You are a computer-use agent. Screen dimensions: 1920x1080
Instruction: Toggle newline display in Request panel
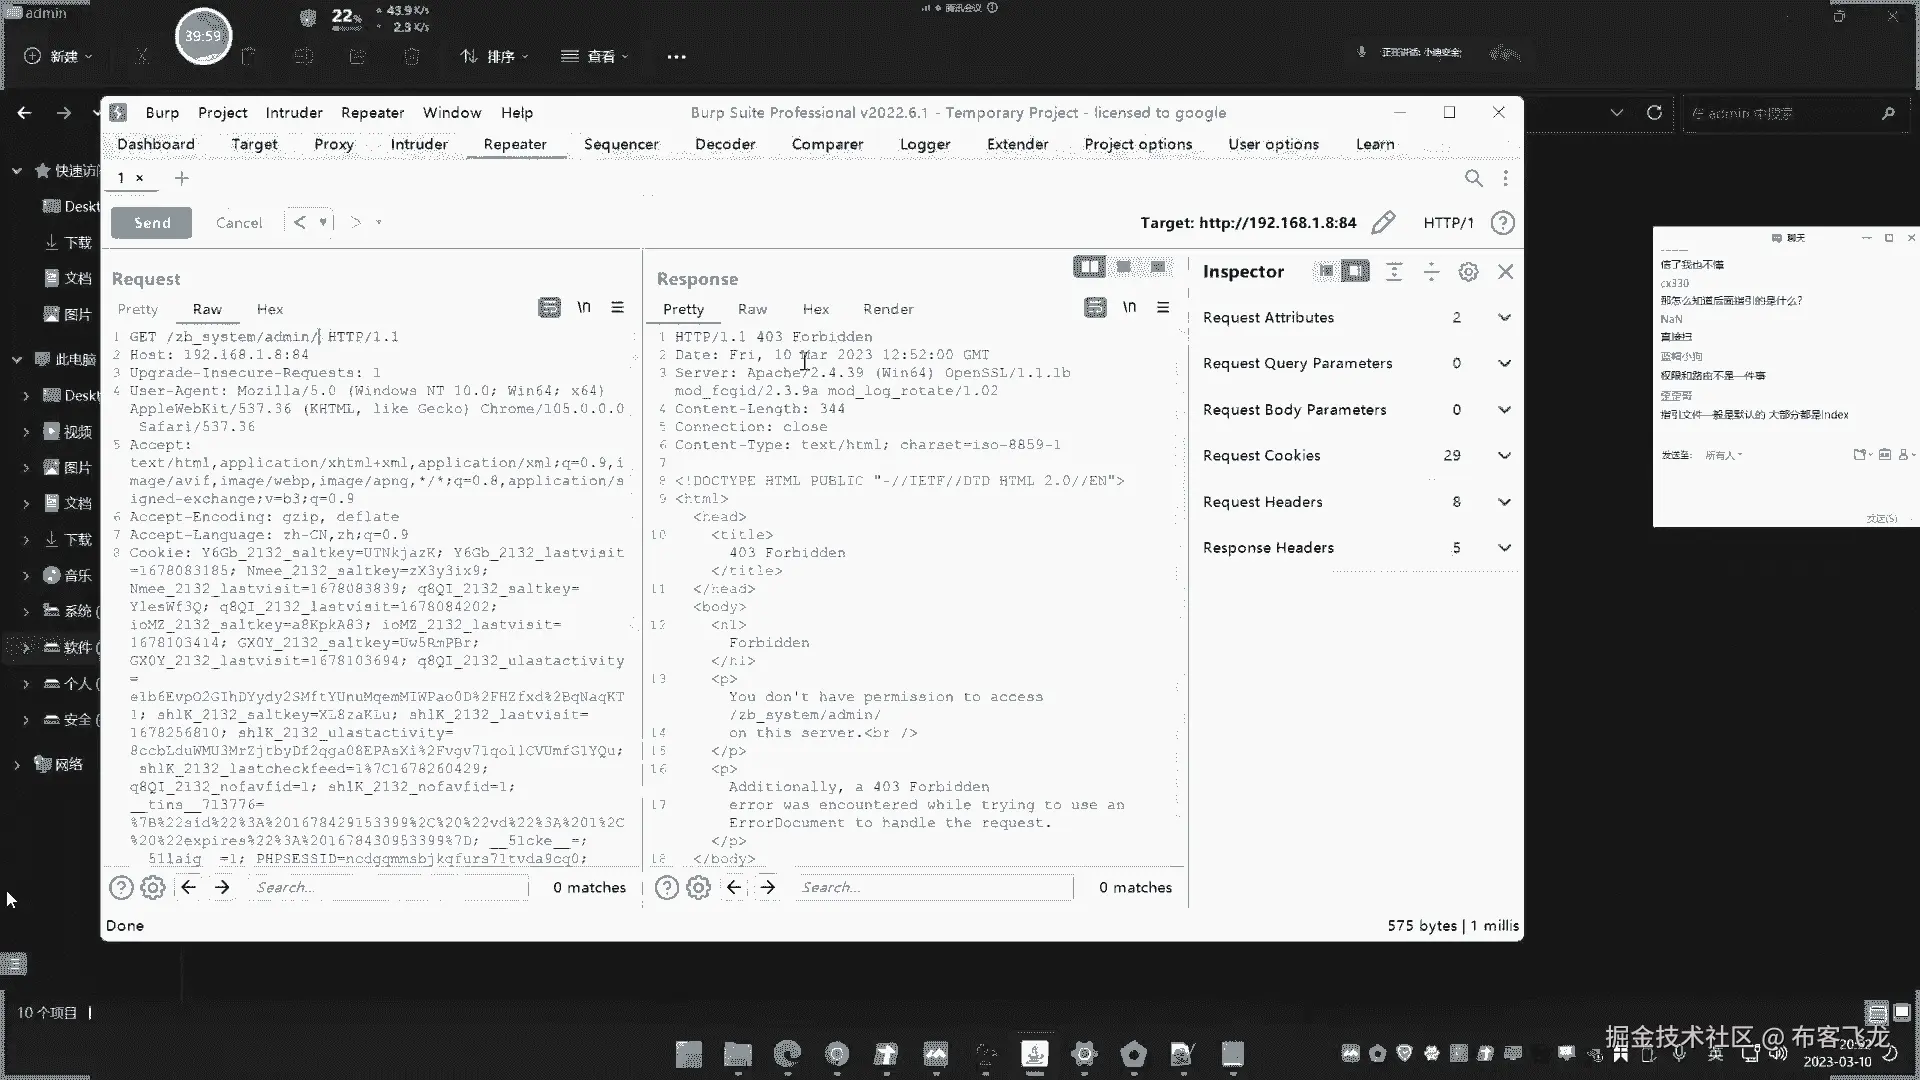pos(584,308)
